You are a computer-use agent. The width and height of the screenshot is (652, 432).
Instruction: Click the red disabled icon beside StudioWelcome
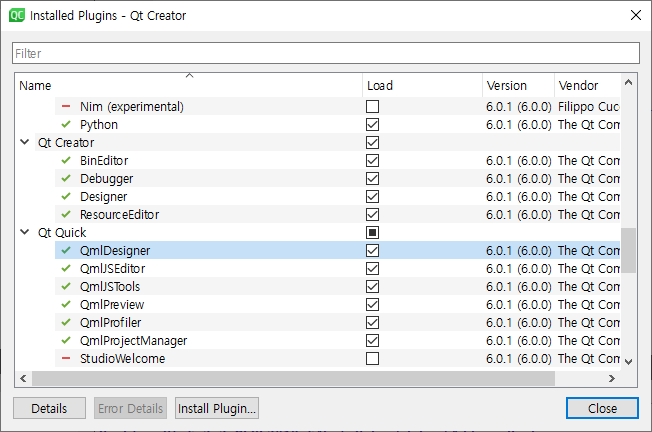(66, 358)
